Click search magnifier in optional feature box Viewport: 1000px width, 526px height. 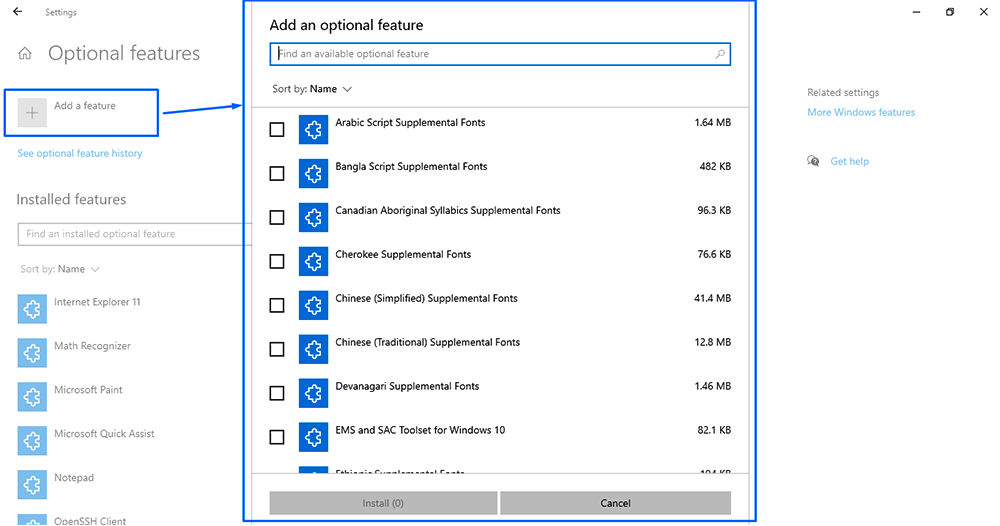(x=720, y=54)
